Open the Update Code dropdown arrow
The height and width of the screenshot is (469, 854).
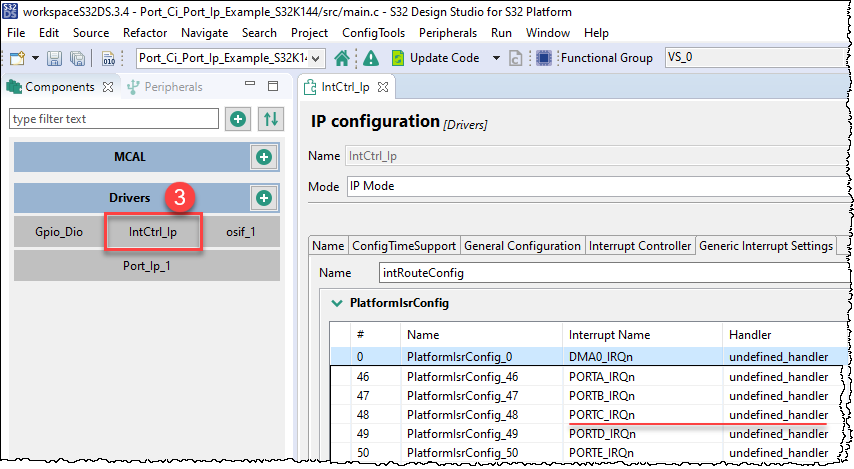point(496,58)
